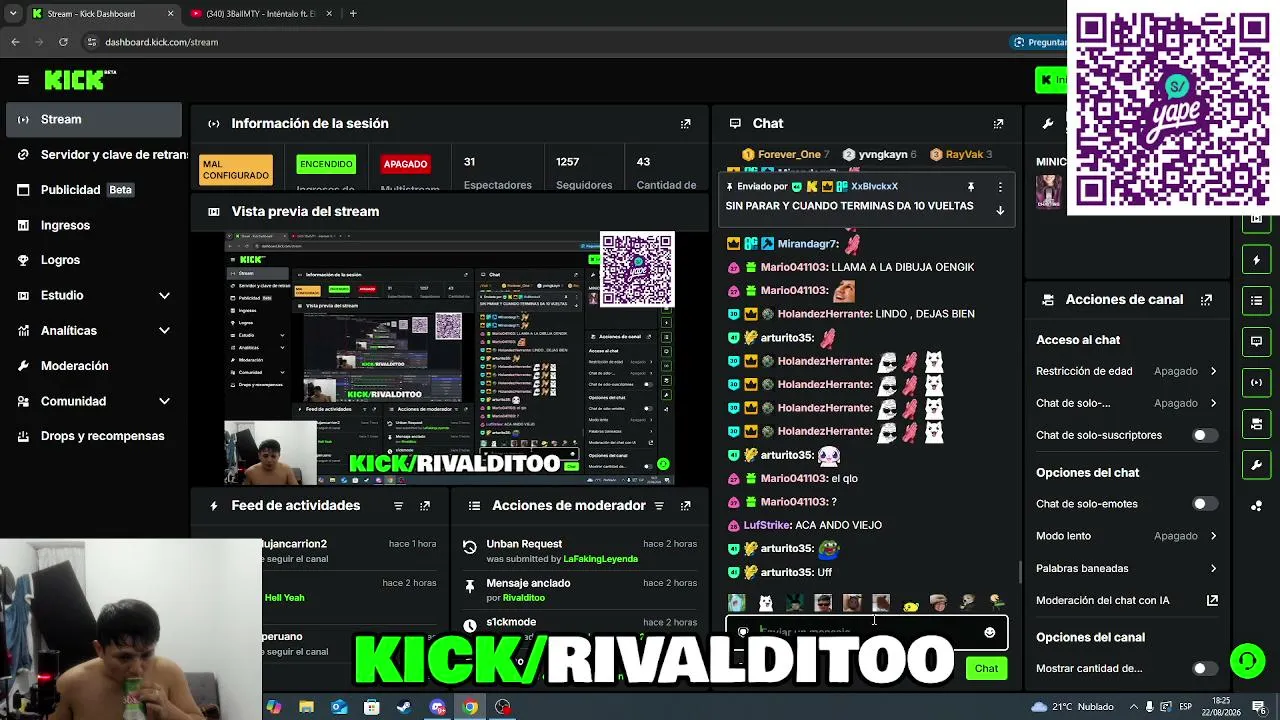
Task: Pop out the Acciones de moderador panel
Action: [x=685, y=506]
